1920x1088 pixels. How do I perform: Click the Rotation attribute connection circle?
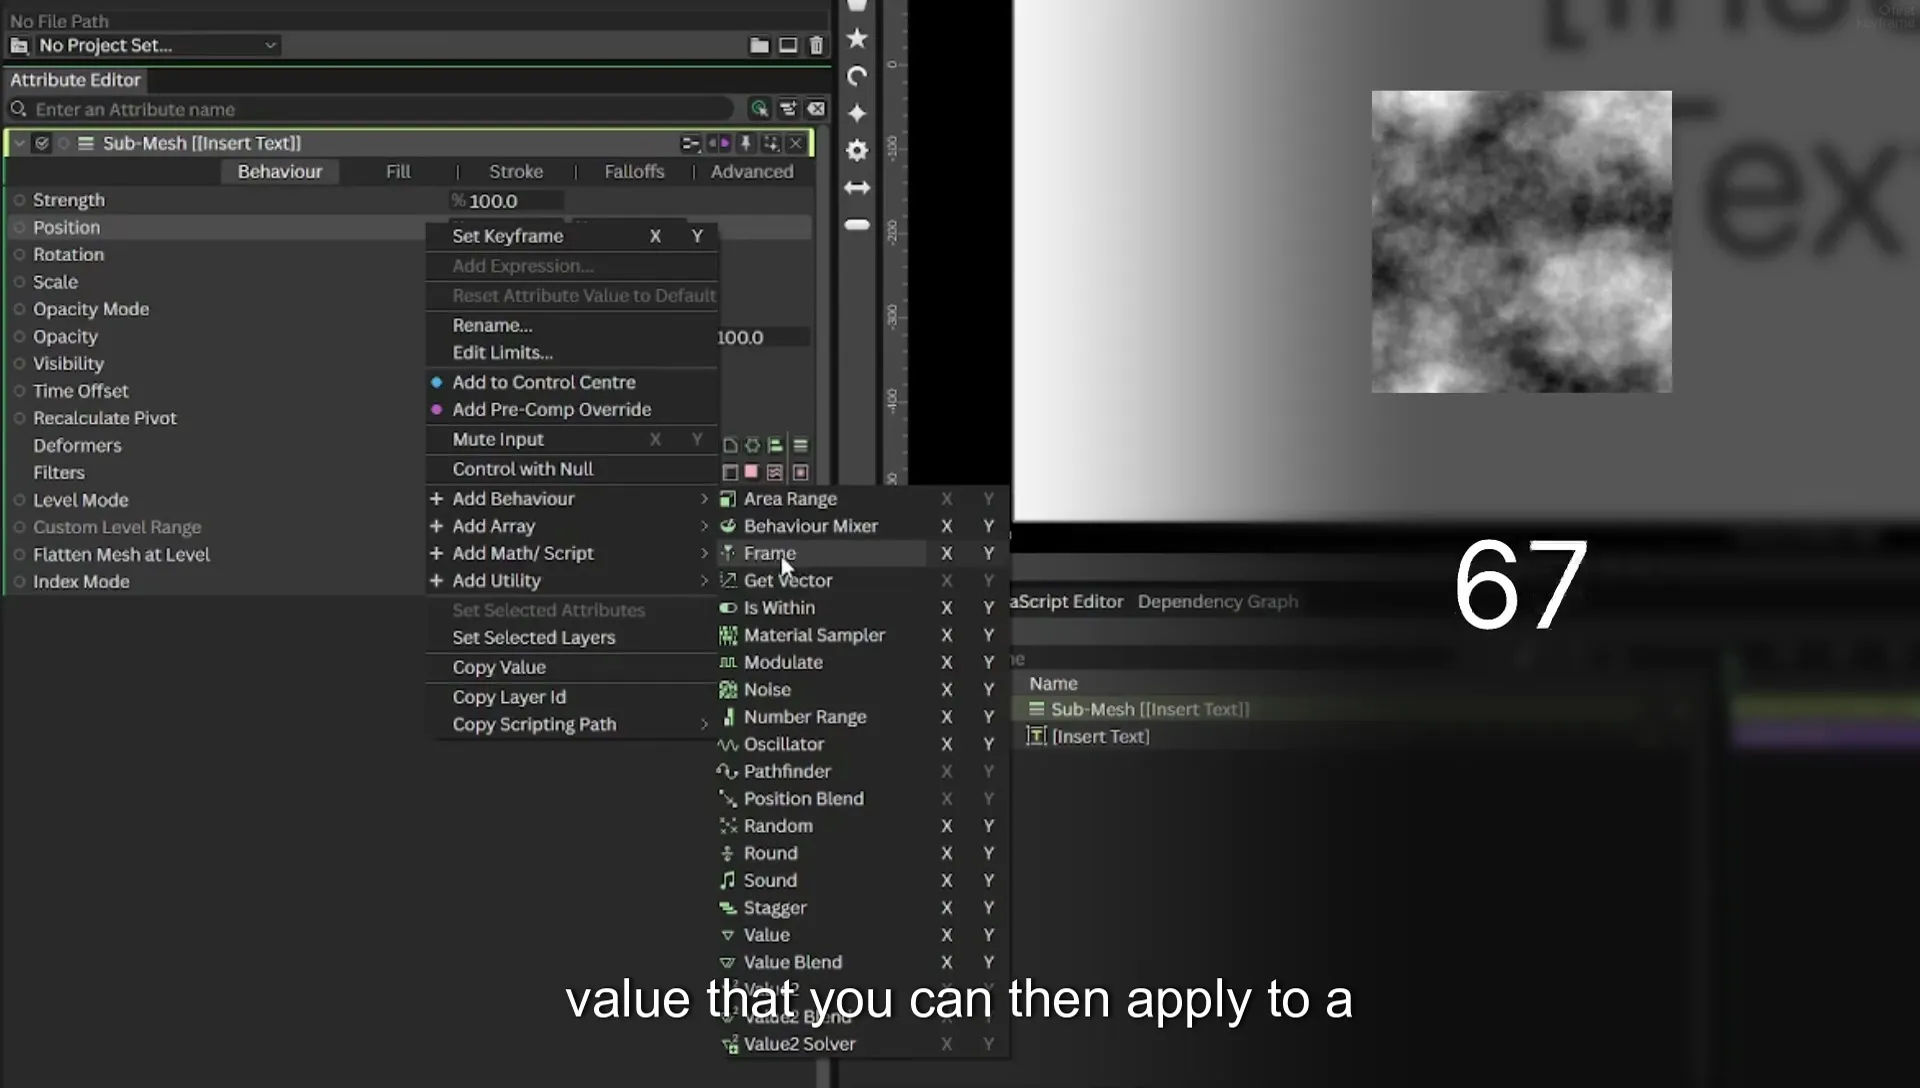point(19,255)
